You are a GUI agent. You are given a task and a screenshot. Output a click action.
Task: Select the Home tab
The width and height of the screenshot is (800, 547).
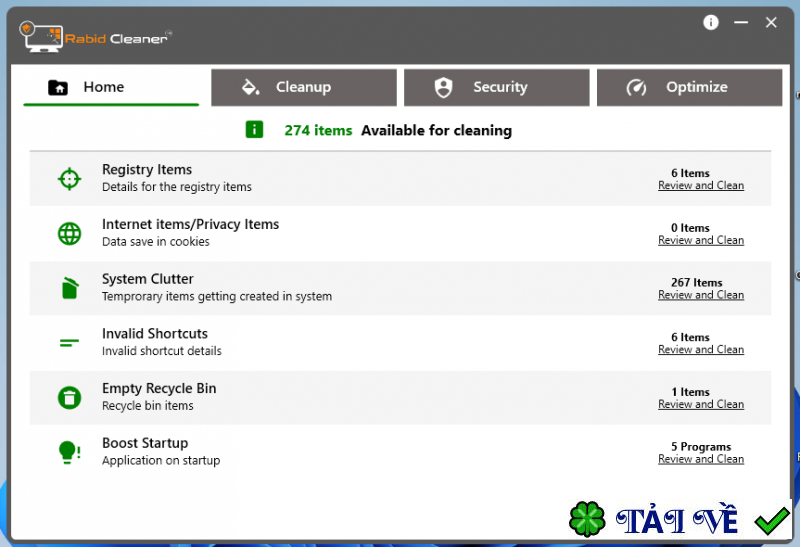111,87
